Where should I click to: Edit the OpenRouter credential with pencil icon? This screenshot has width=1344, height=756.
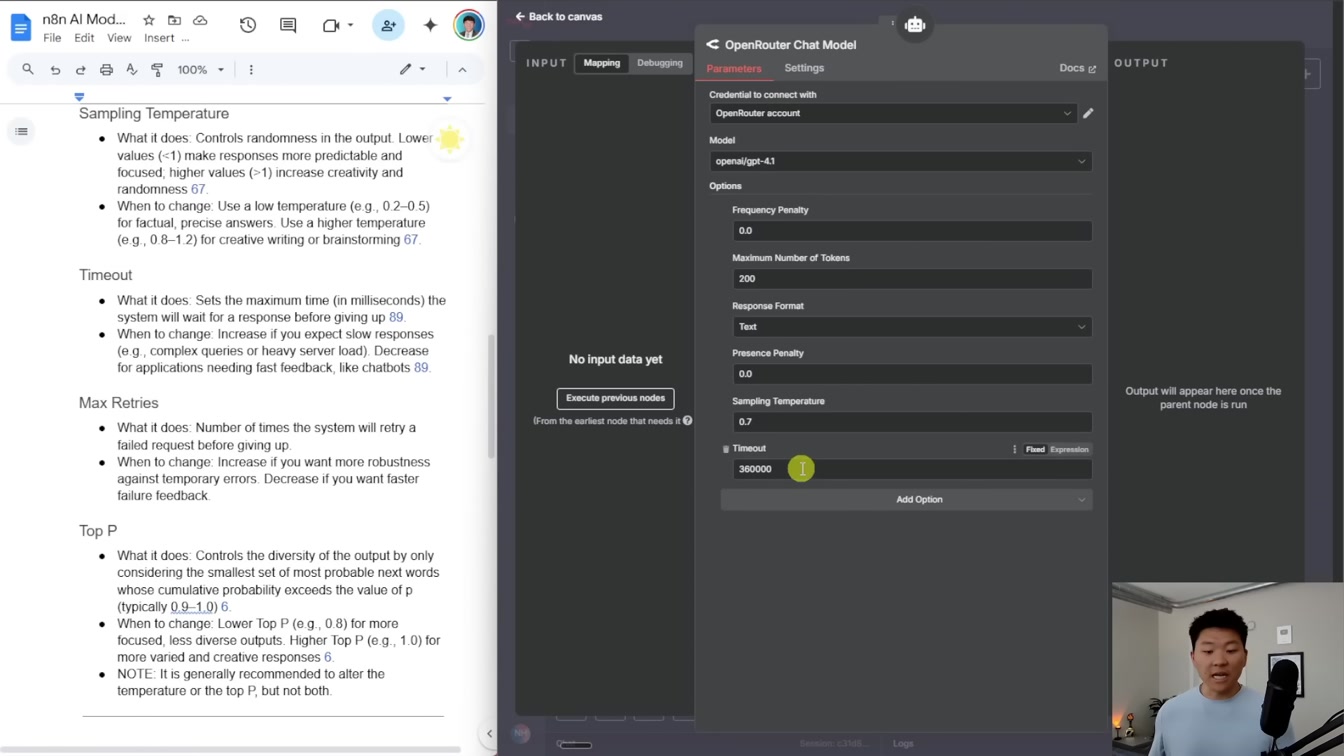(x=1088, y=113)
